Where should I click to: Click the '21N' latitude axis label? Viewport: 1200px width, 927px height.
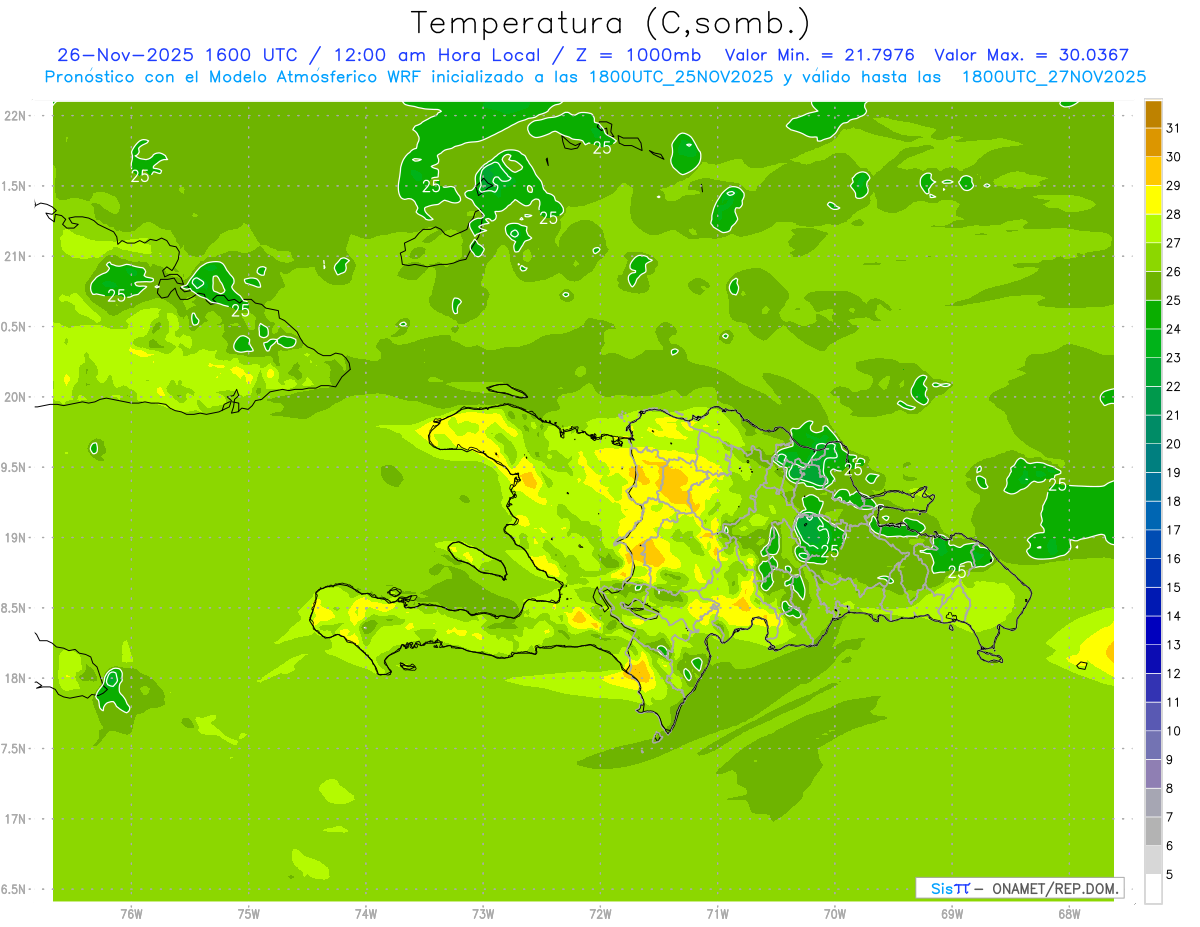(x=15, y=257)
